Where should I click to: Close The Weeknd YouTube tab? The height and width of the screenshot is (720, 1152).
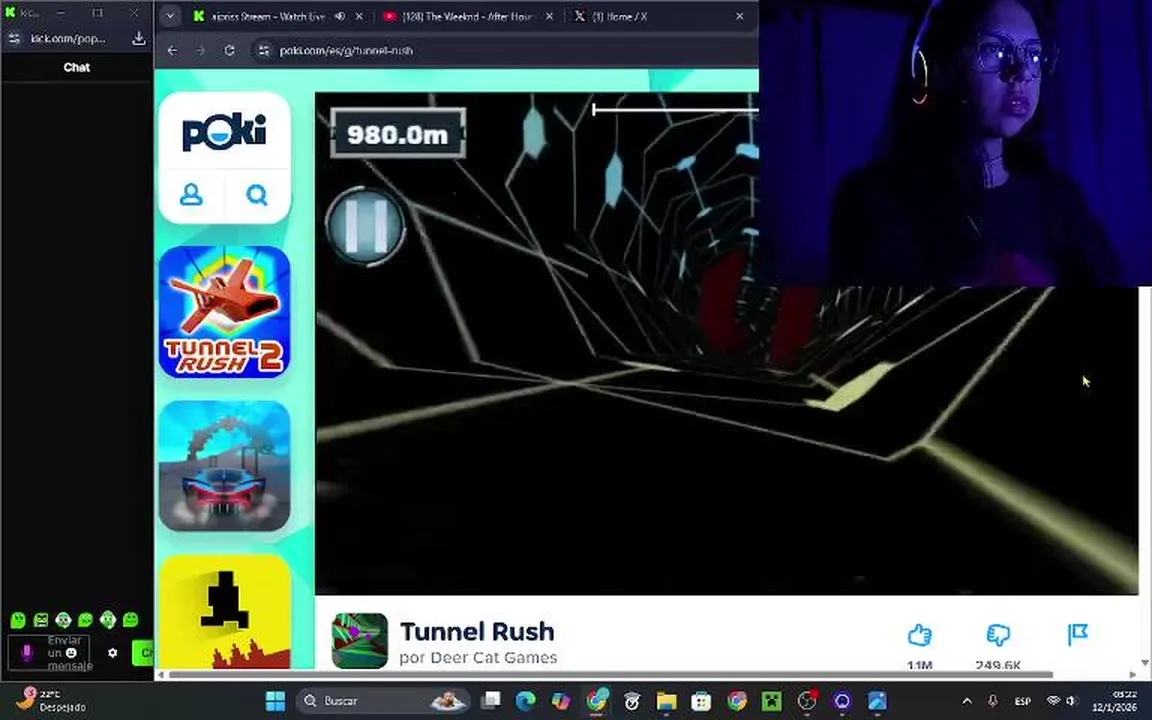point(549,16)
